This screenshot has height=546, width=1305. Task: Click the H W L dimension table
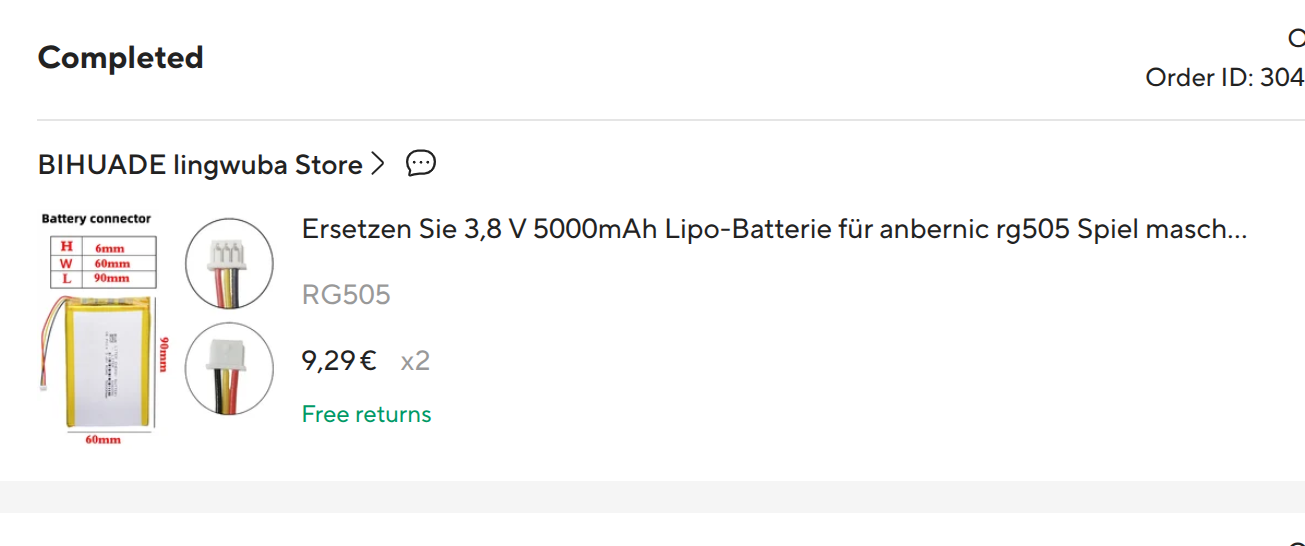pos(97,264)
